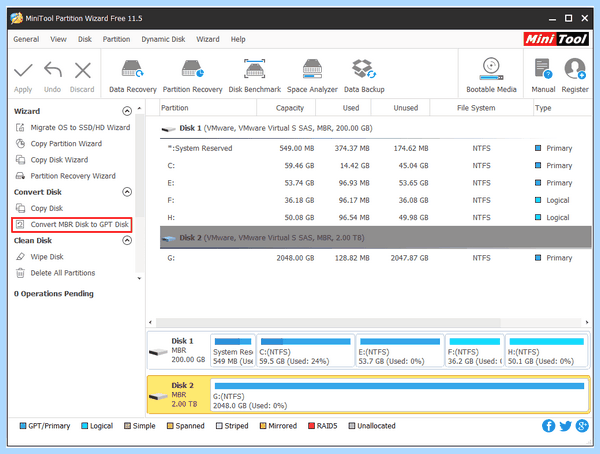600x454 pixels.
Task: Start the Copy Partition Wizard
Action: tap(59, 144)
